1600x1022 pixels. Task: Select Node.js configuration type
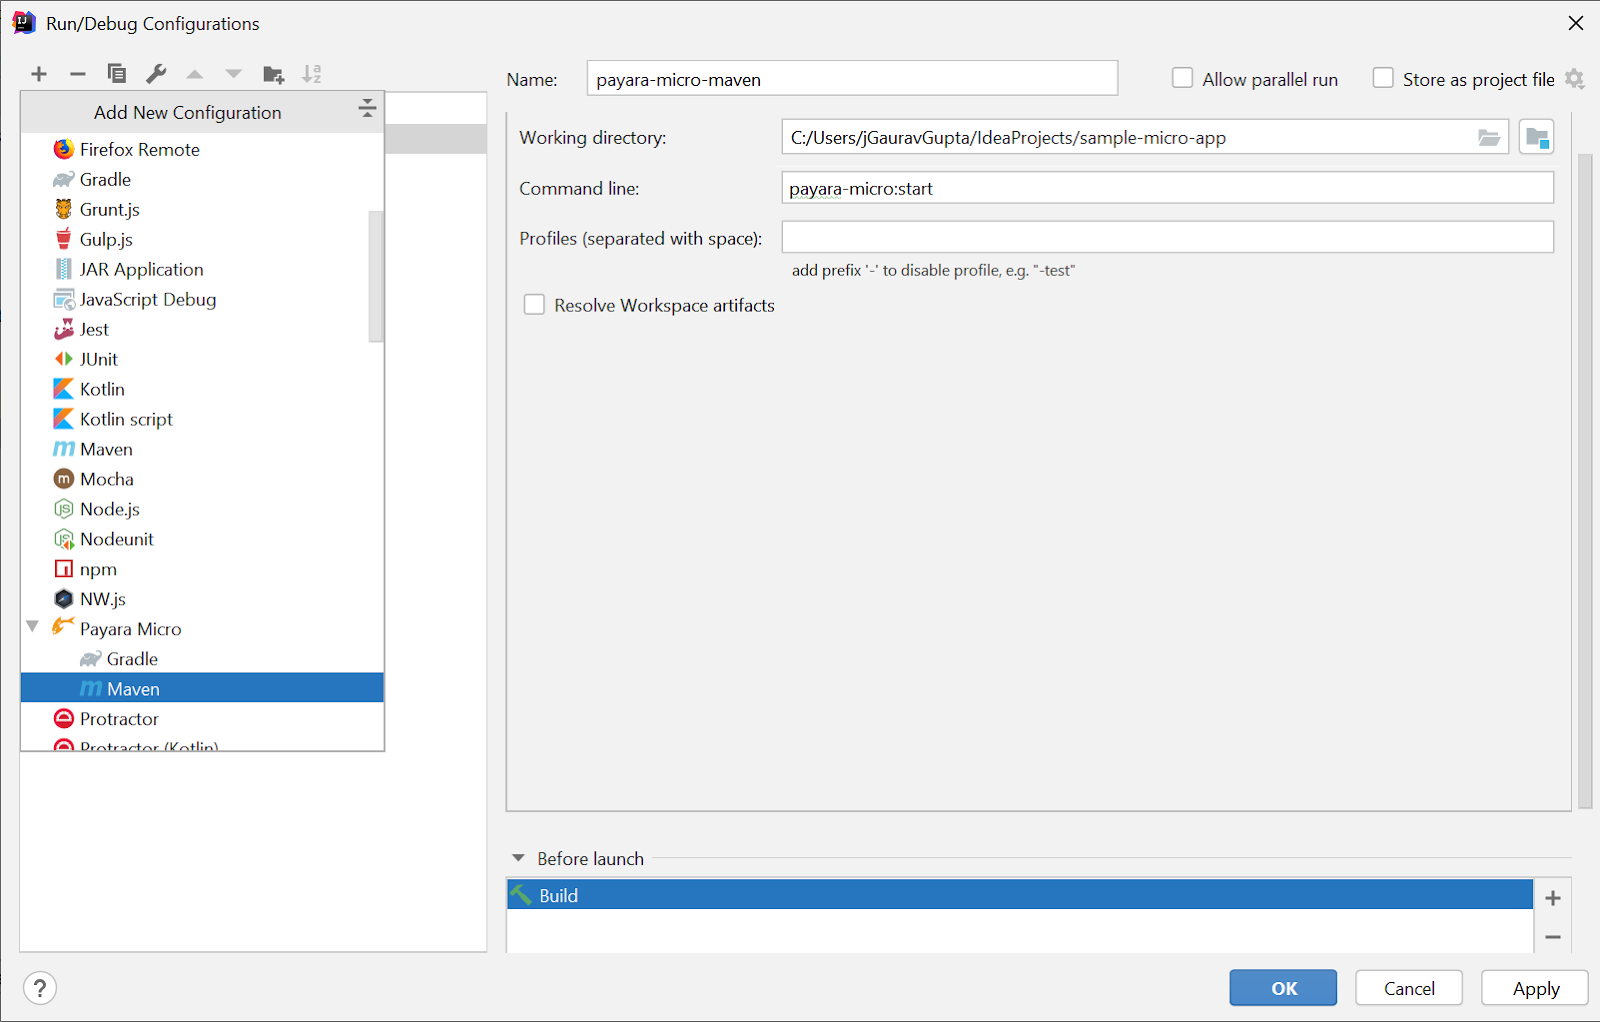click(202, 509)
